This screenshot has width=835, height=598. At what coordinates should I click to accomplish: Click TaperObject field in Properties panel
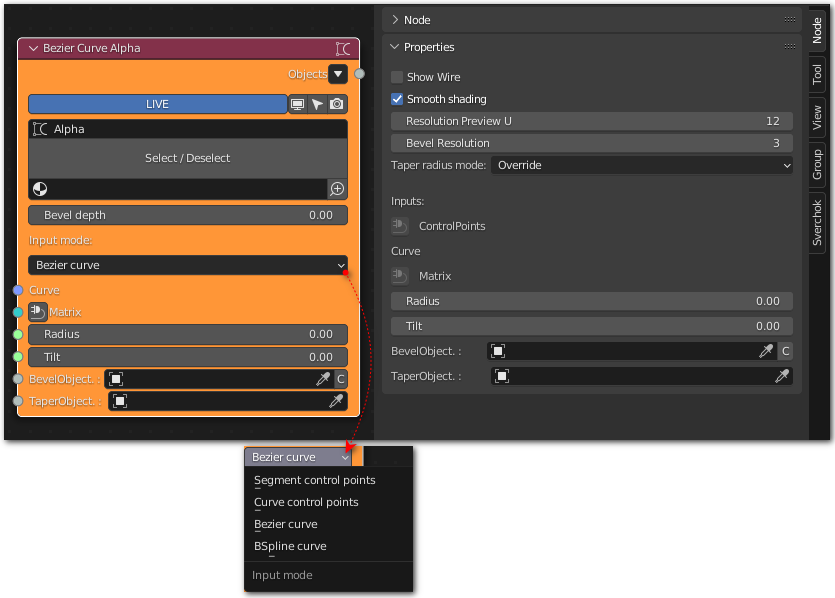point(642,376)
